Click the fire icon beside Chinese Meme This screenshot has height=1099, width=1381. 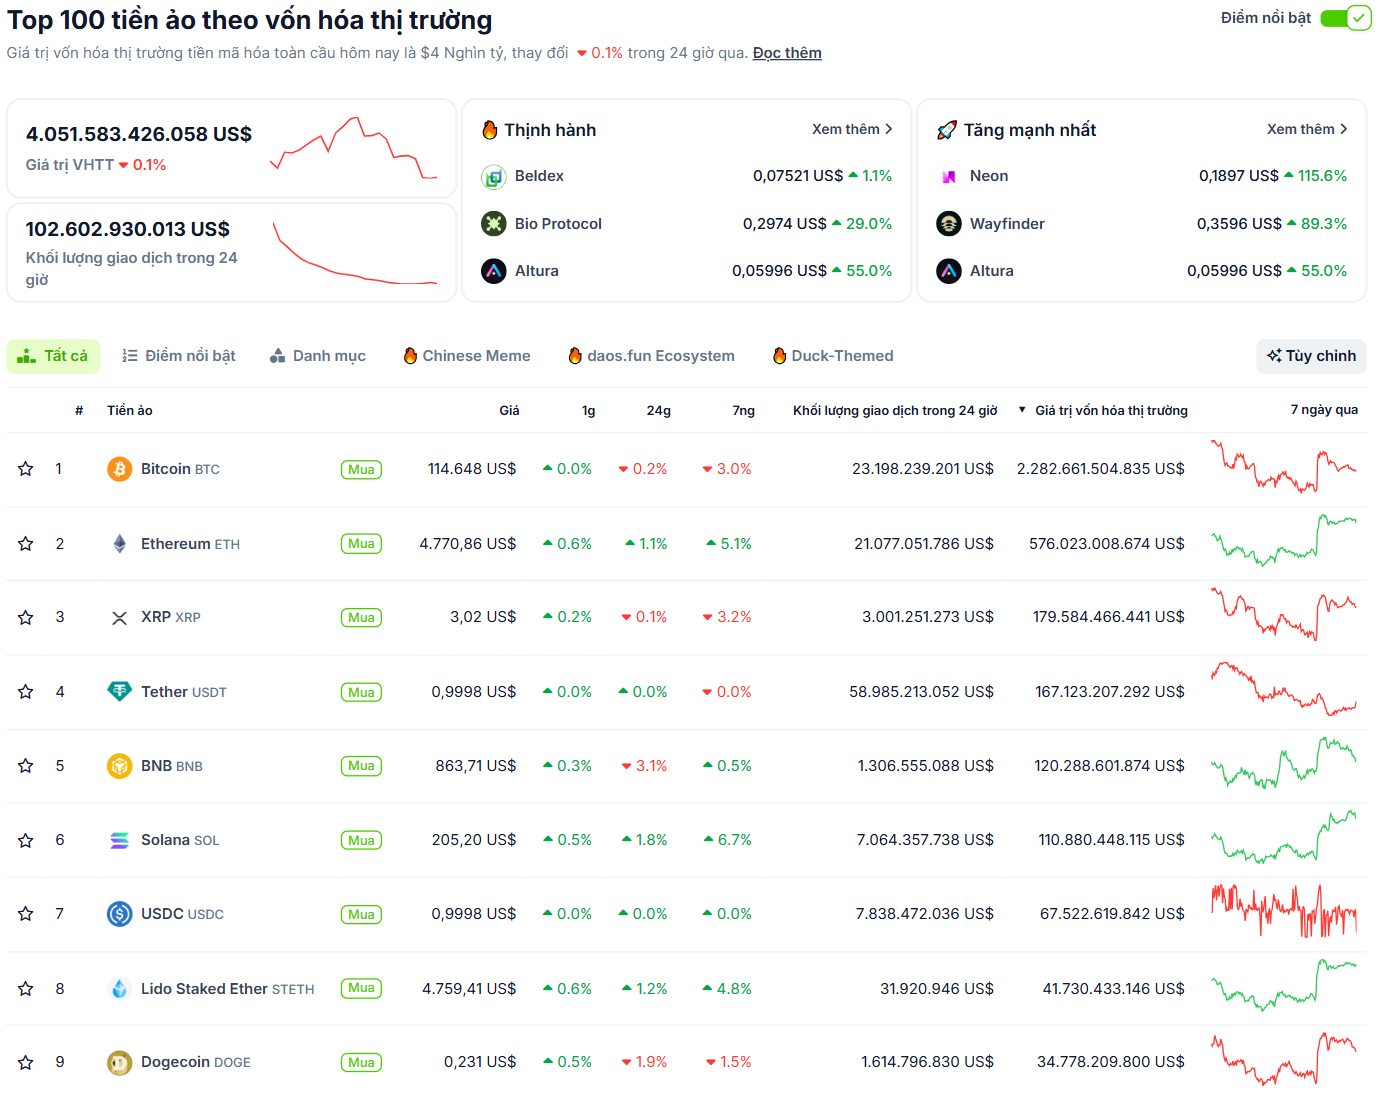click(x=410, y=355)
